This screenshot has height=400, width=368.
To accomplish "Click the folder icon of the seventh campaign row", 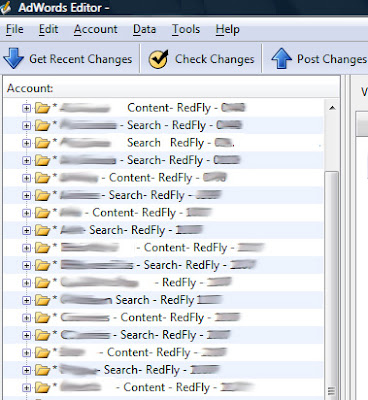I will point(42,213).
